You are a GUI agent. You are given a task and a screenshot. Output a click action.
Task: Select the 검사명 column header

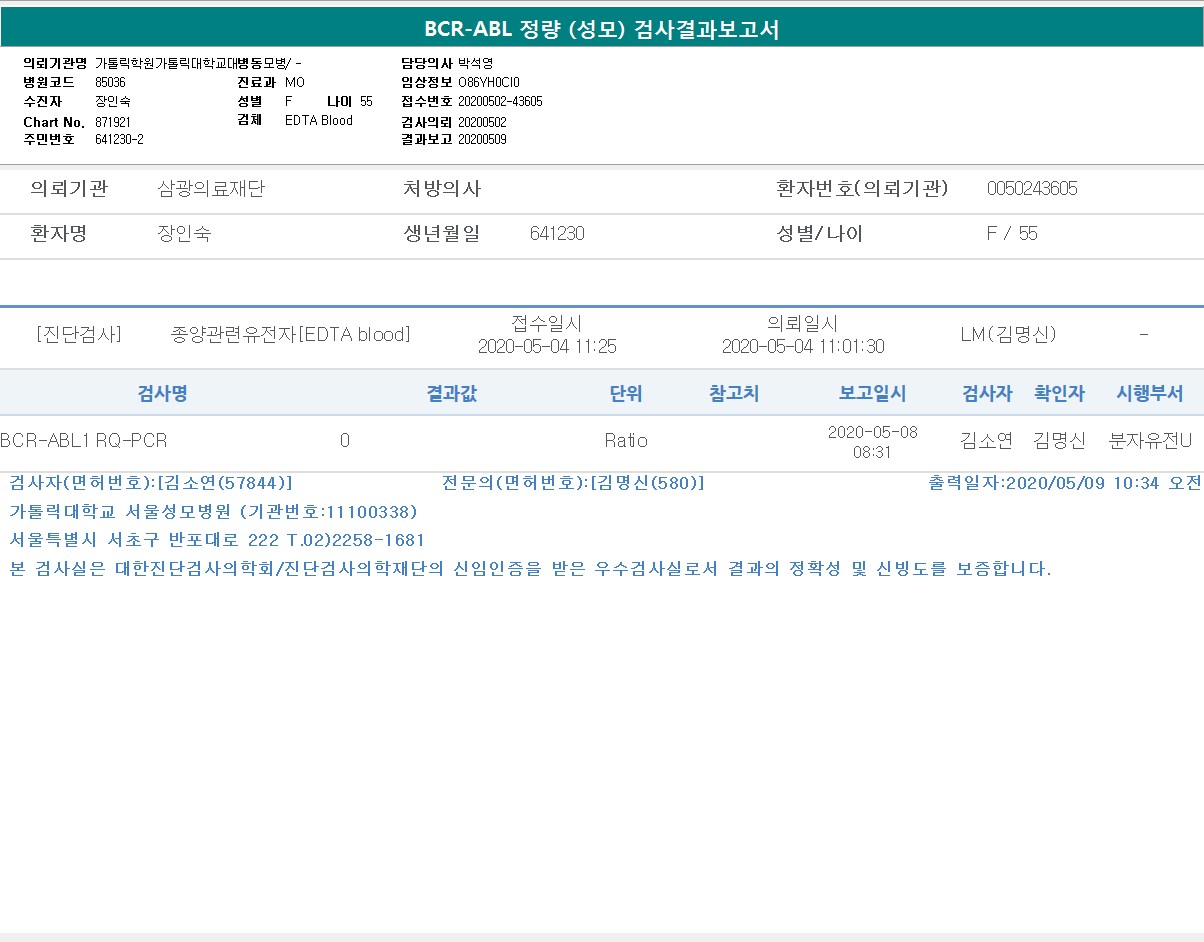click(x=162, y=394)
